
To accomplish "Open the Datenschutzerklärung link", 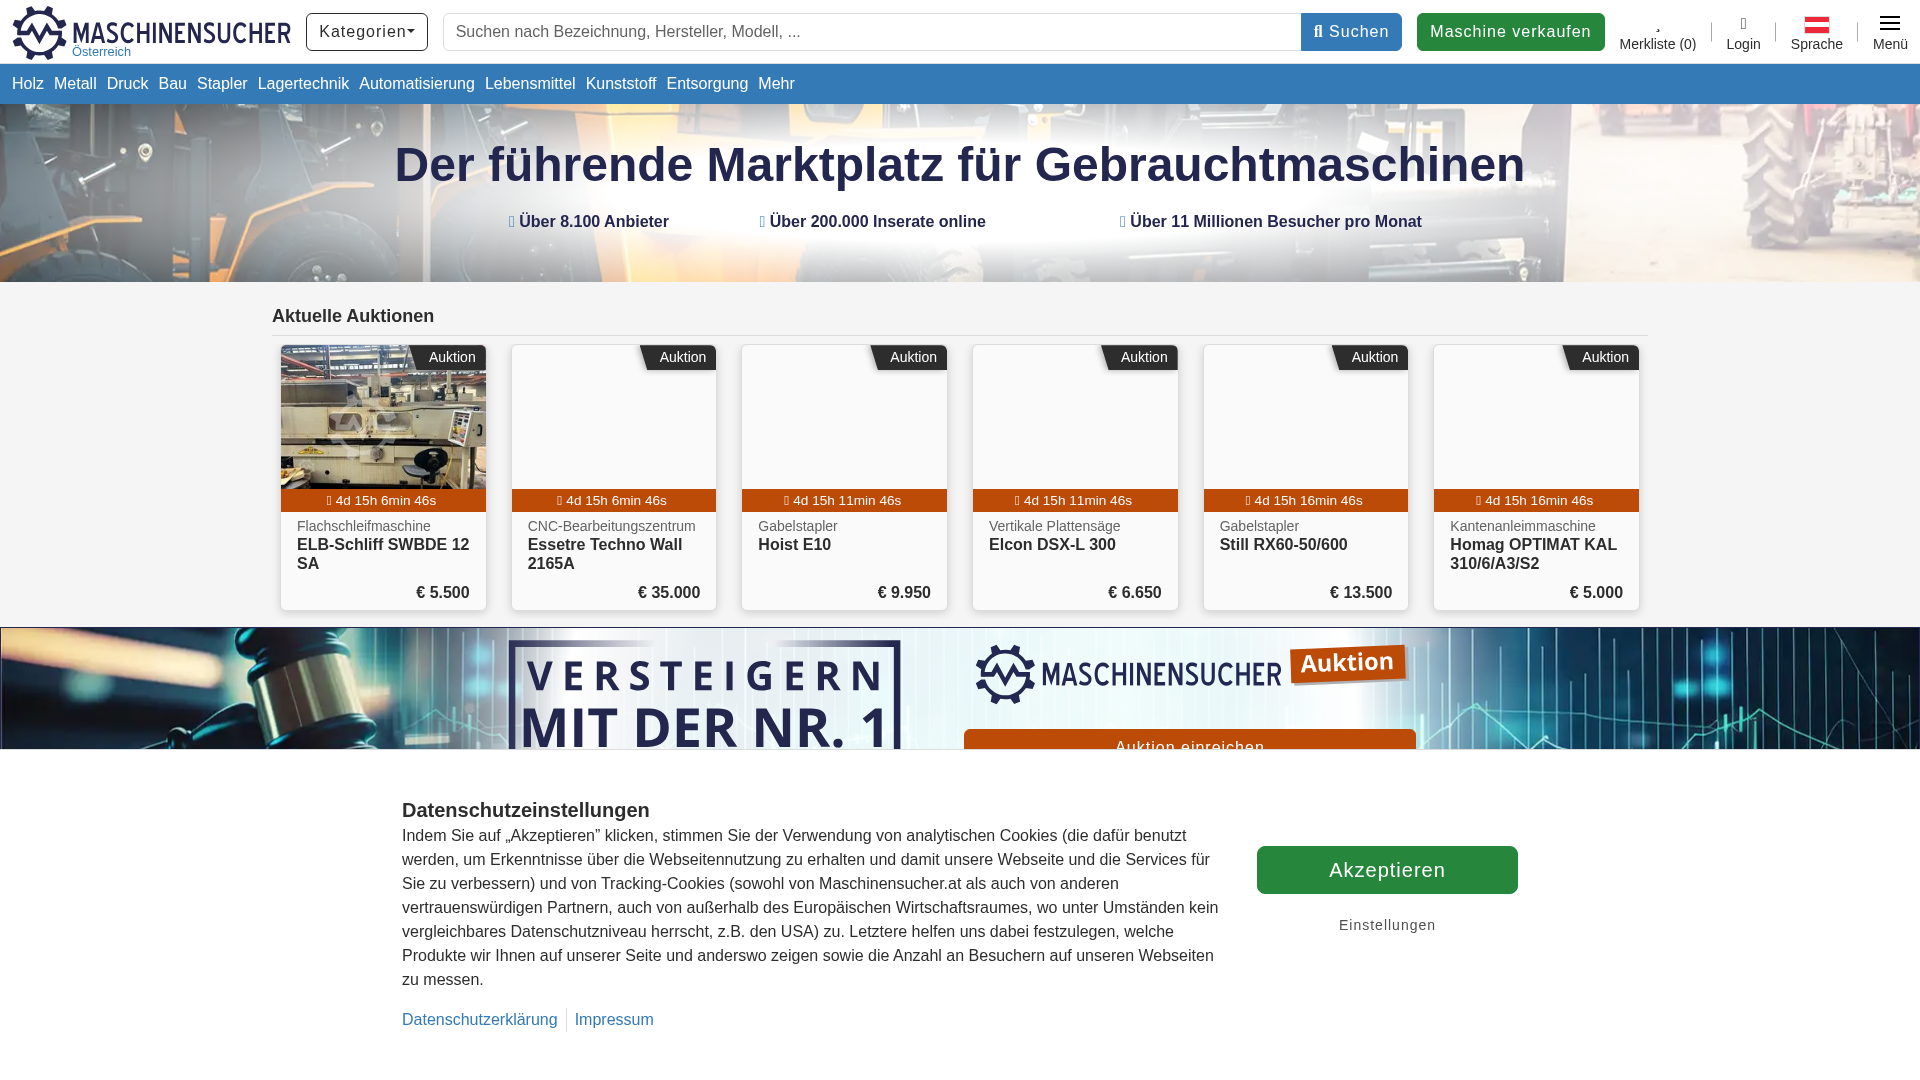I will point(480,1020).
